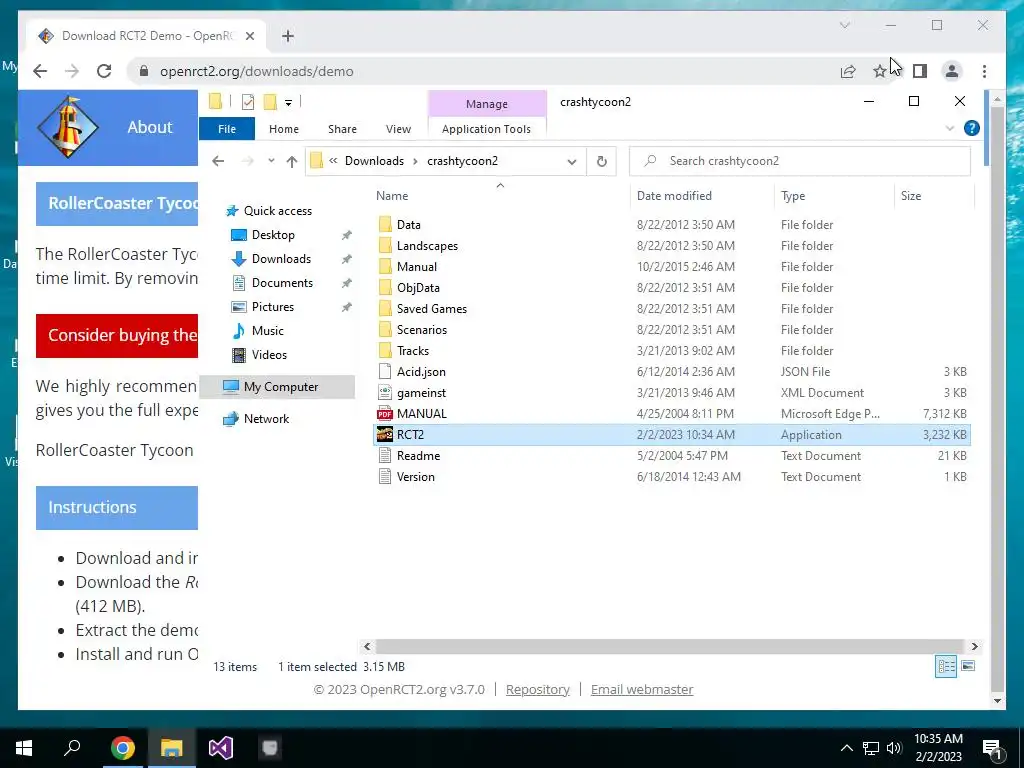Open a new Chrome tab
1024x768 pixels.
coord(288,36)
